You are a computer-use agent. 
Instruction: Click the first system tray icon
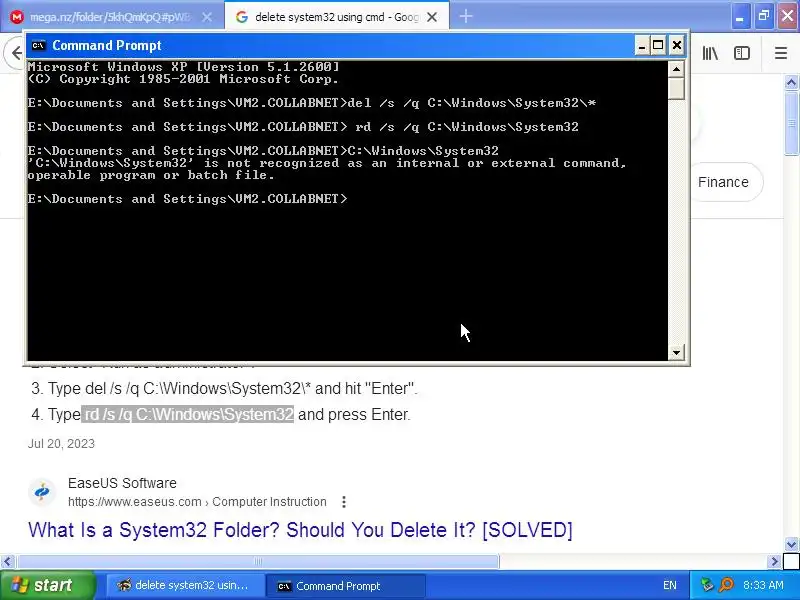pos(707,585)
